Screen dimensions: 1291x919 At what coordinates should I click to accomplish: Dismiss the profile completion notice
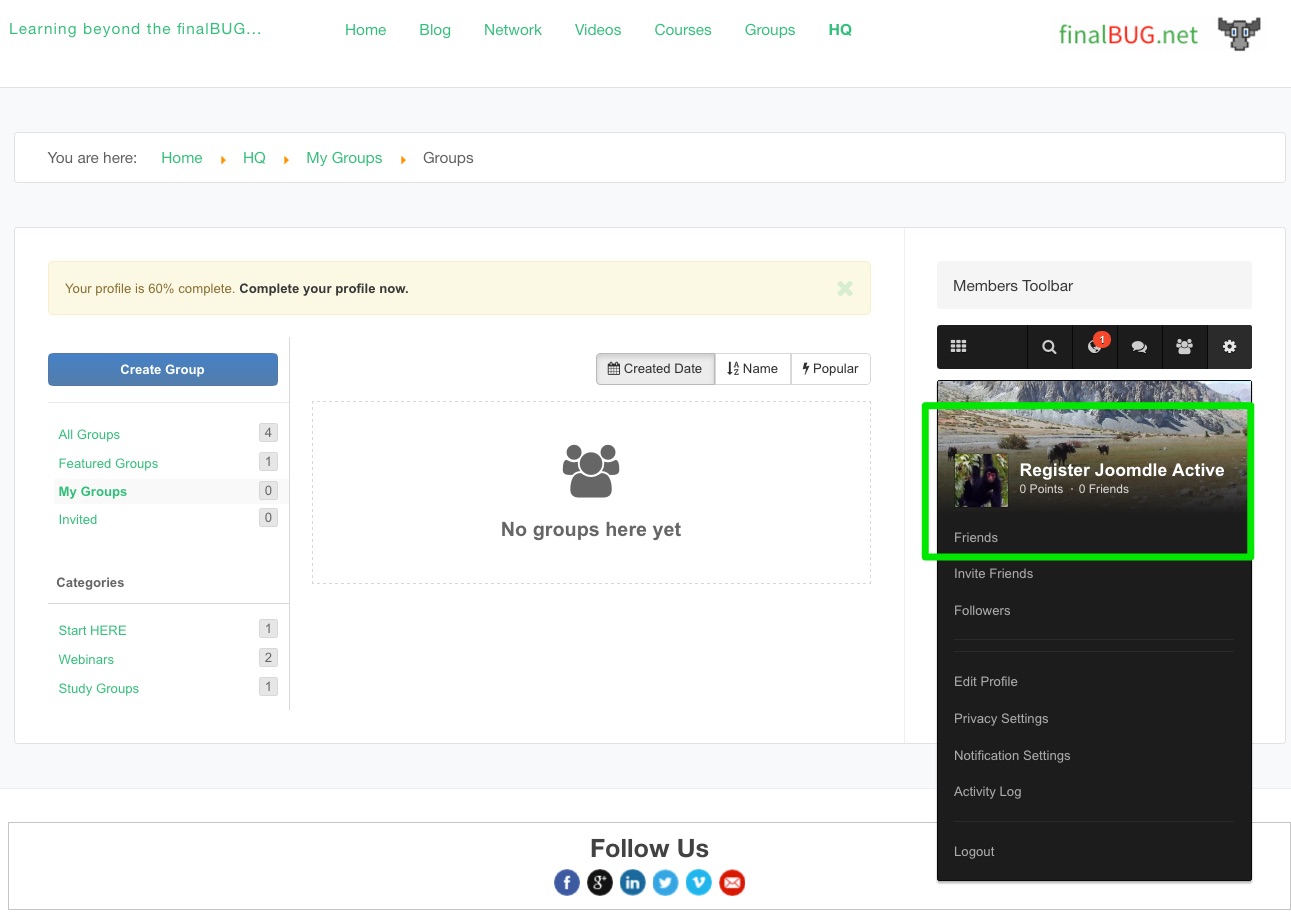tap(845, 289)
